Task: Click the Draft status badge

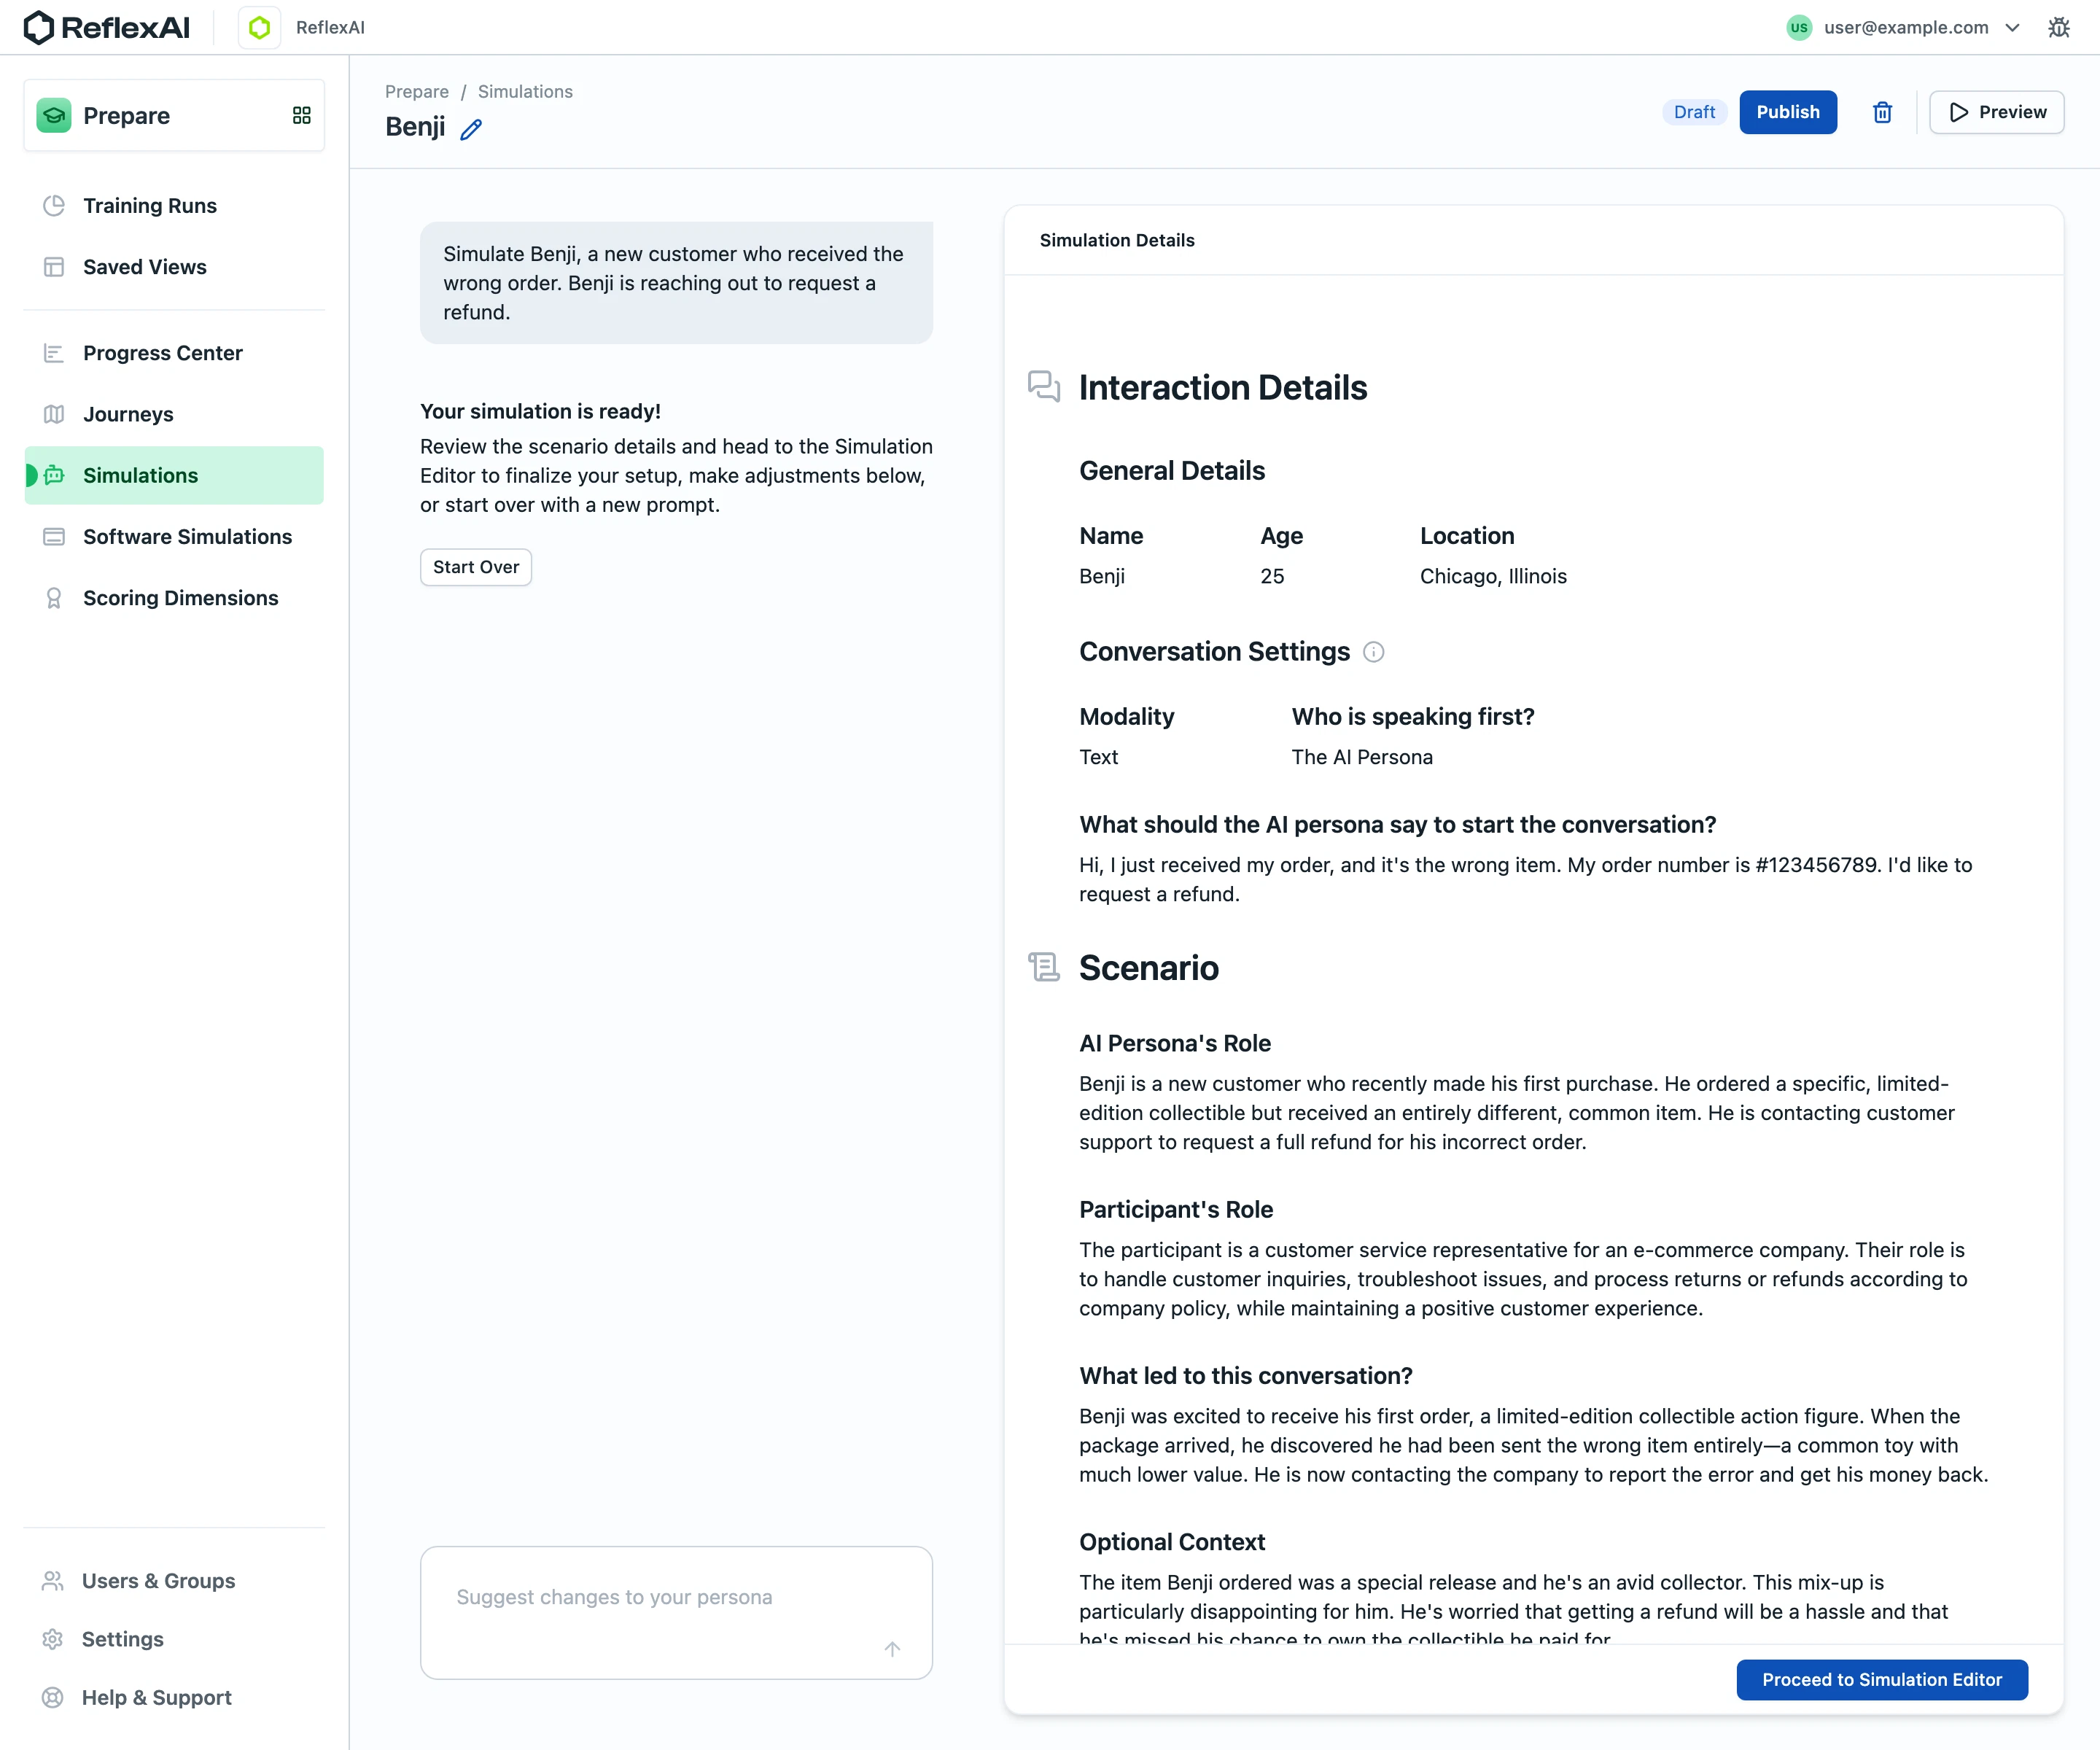Action: pos(1694,112)
